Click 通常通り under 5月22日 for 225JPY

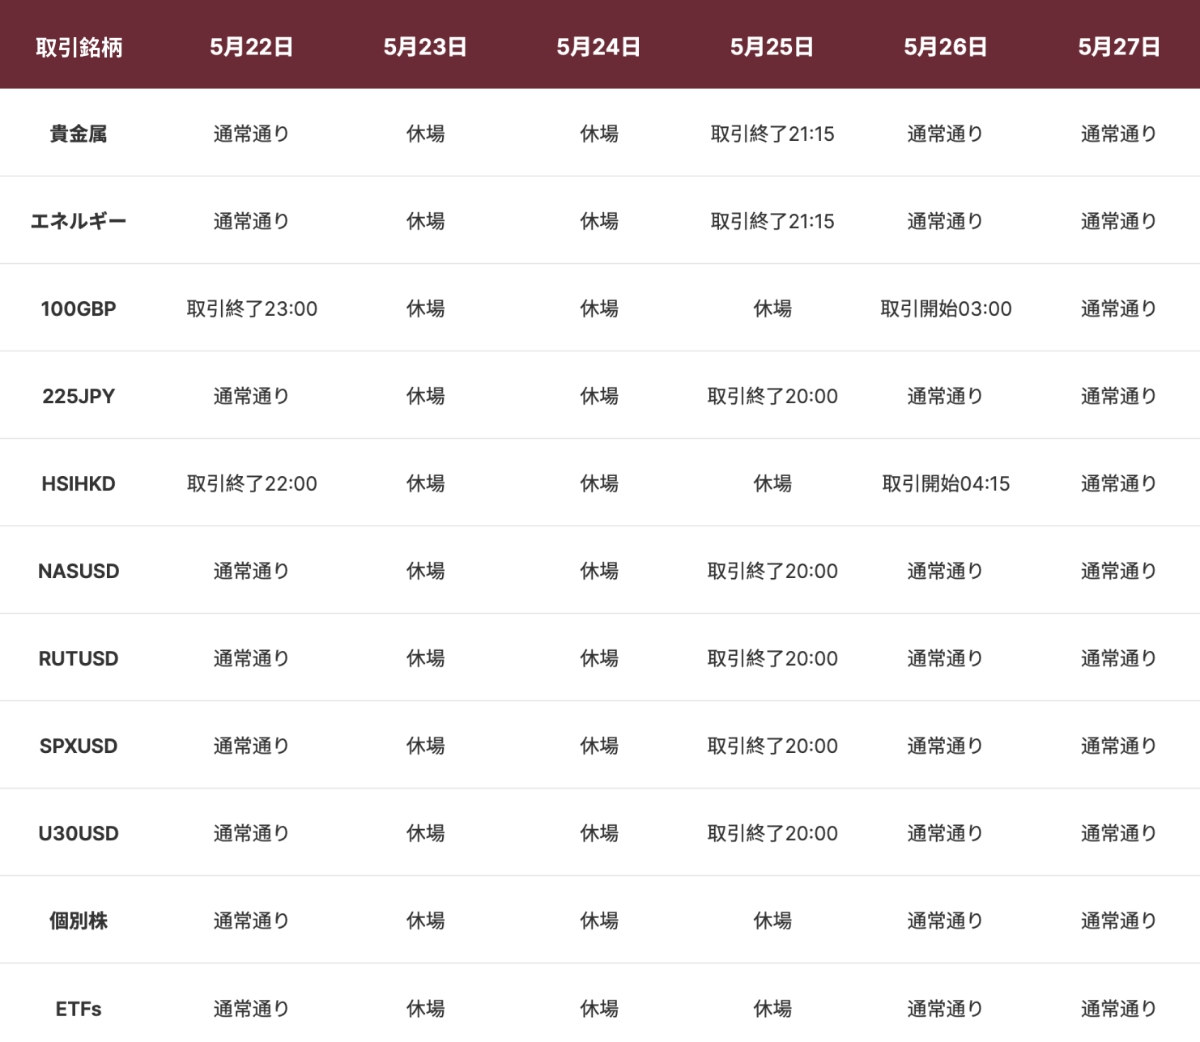pos(252,396)
